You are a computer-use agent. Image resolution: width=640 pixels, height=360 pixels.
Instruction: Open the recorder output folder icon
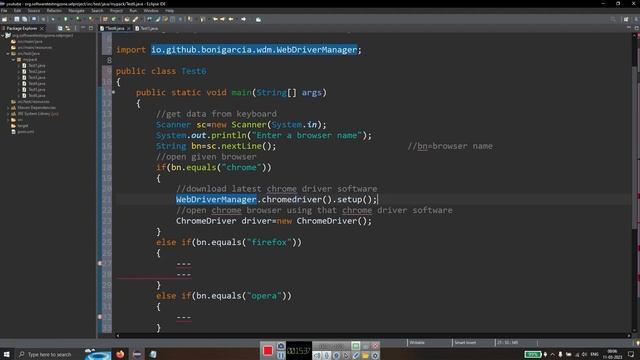pyautogui.click(x=365, y=356)
